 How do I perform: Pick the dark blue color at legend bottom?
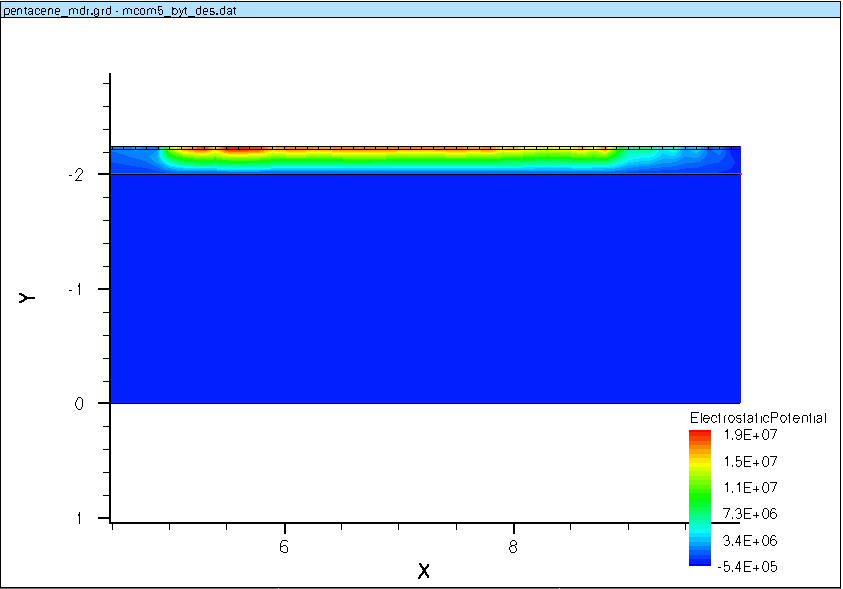(700, 563)
